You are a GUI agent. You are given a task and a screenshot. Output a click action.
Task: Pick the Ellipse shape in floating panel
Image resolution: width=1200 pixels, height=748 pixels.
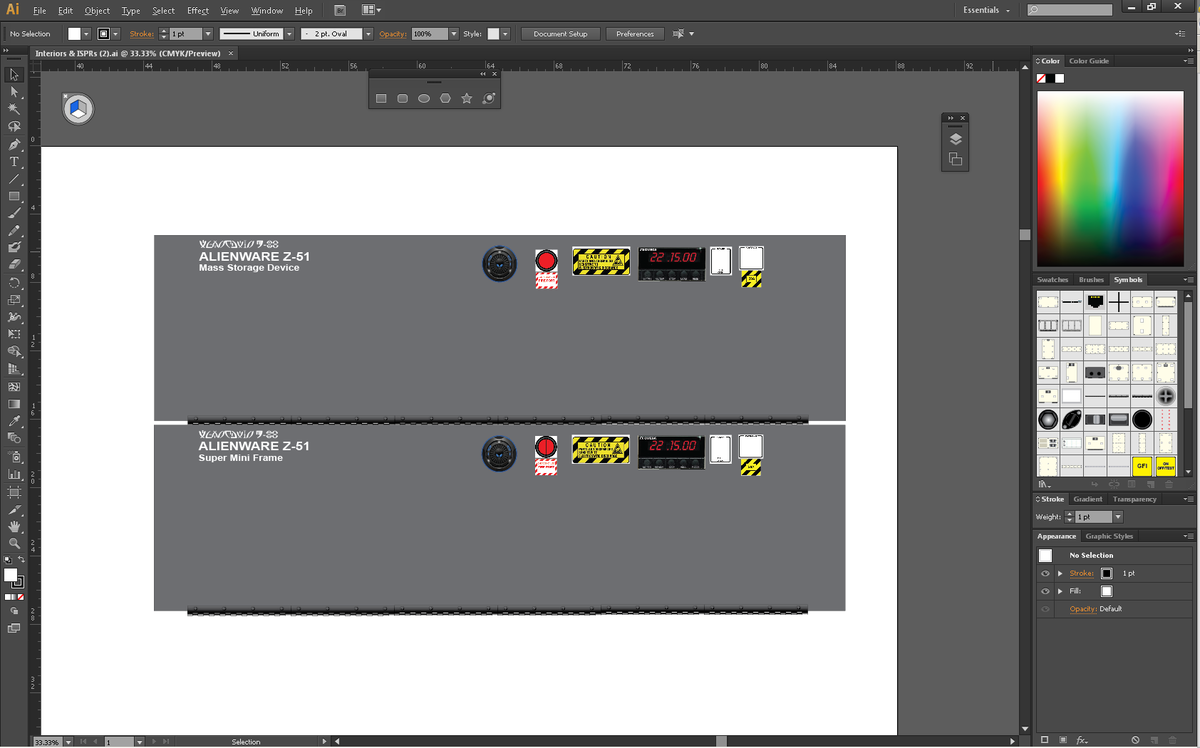[x=424, y=99]
